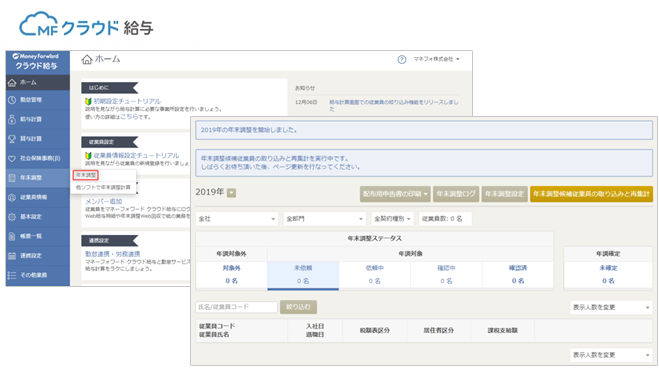The image size is (659, 368).
Task: Open 社会保険事務 heart icon in sidebar
Action: (x=12, y=158)
